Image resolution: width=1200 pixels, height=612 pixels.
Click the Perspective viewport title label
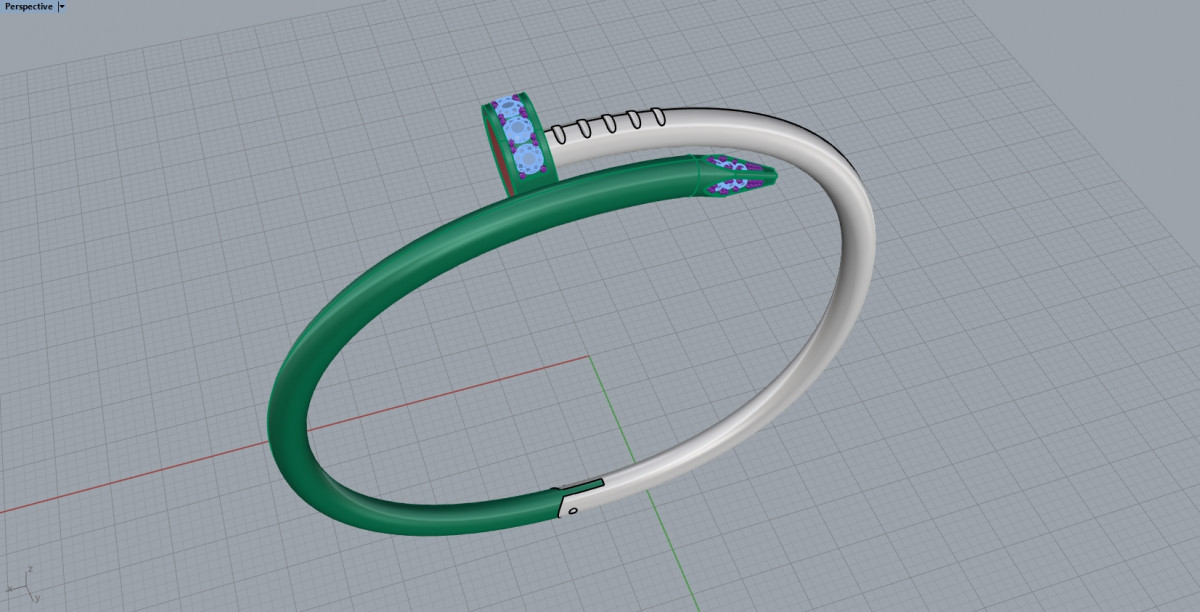pyautogui.click(x=28, y=6)
